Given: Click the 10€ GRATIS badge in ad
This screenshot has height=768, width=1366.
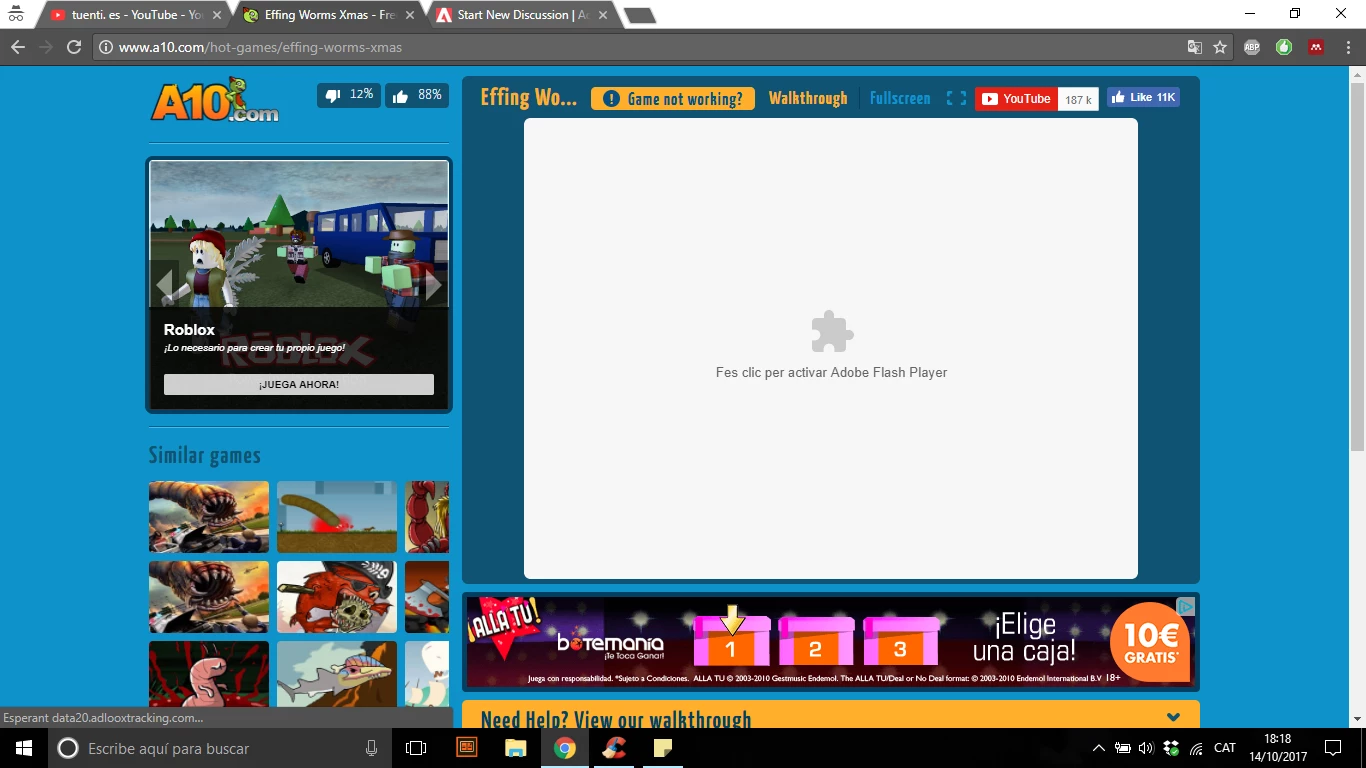Looking at the screenshot, I should pyautogui.click(x=1150, y=642).
